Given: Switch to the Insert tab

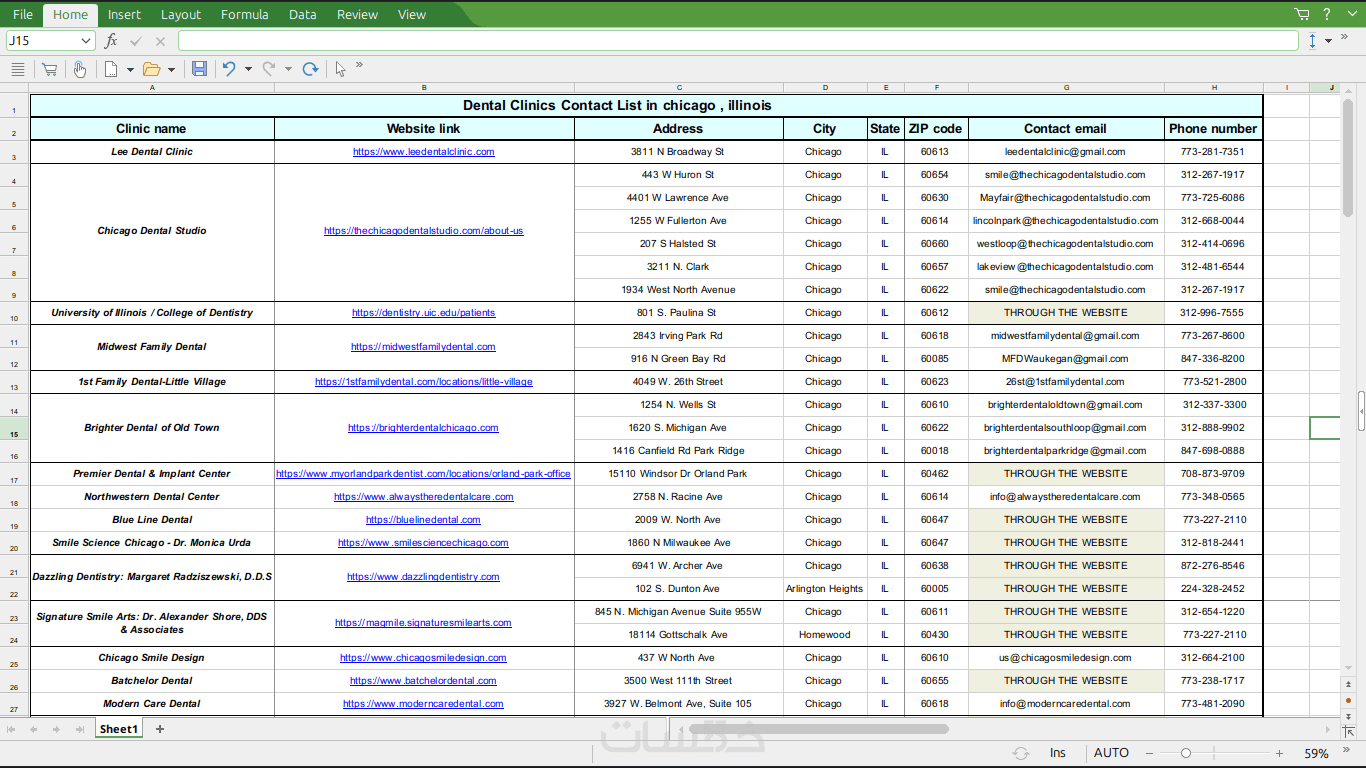Looking at the screenshot, I should click(x=124, y=14).
